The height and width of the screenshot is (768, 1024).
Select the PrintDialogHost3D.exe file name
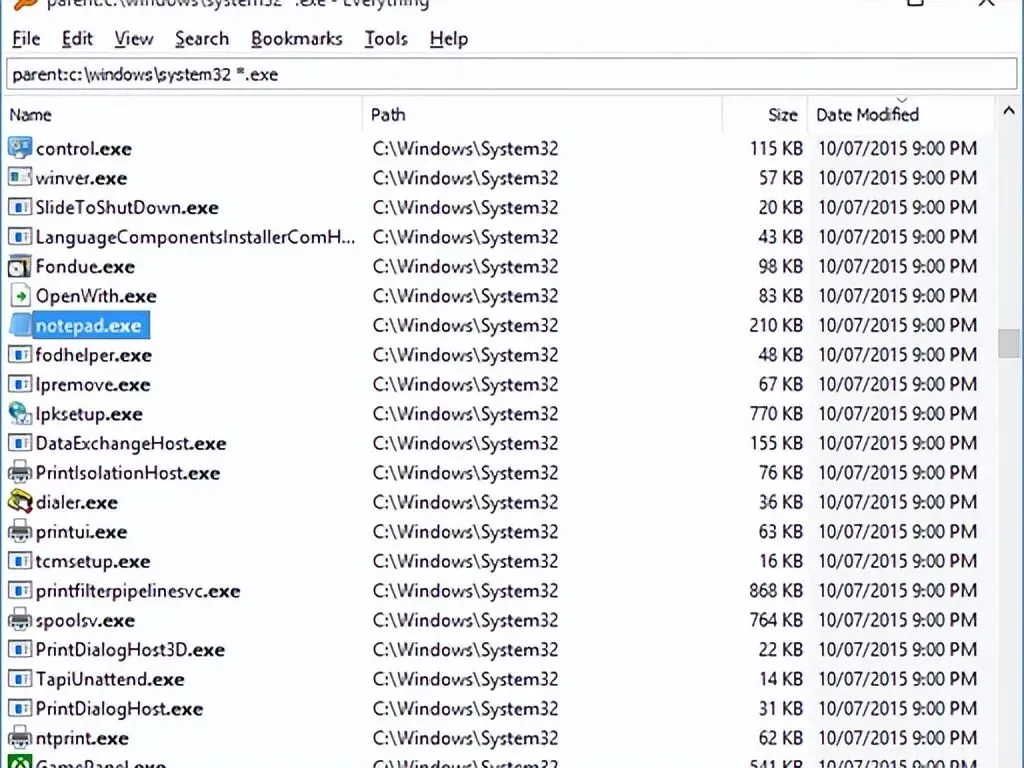pos(130,650)
